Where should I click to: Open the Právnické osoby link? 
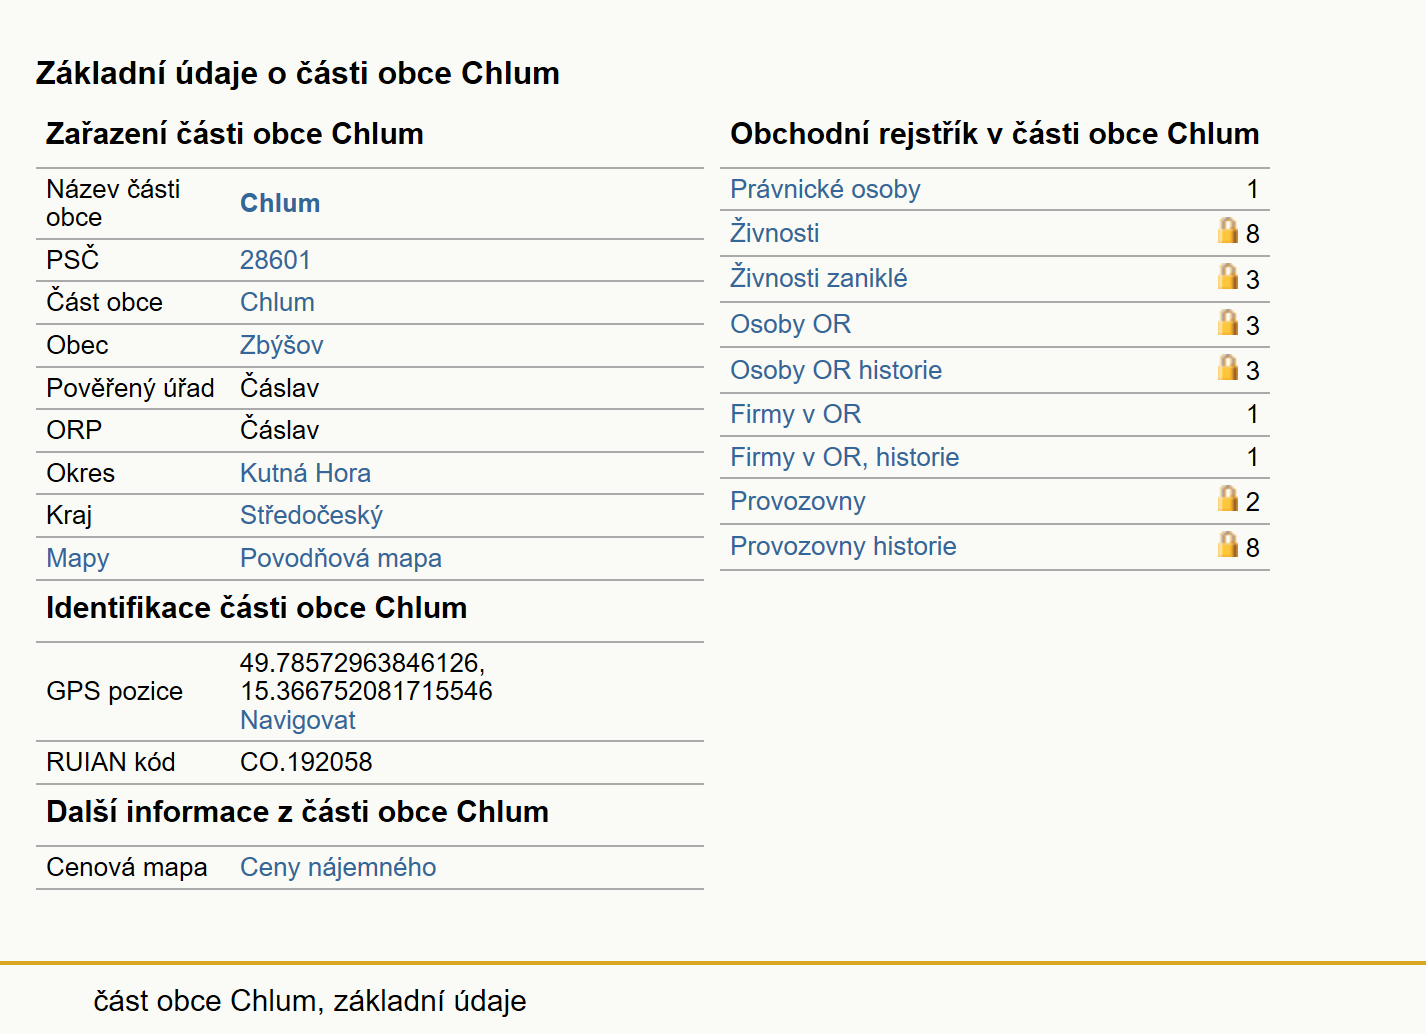point(825,189)
